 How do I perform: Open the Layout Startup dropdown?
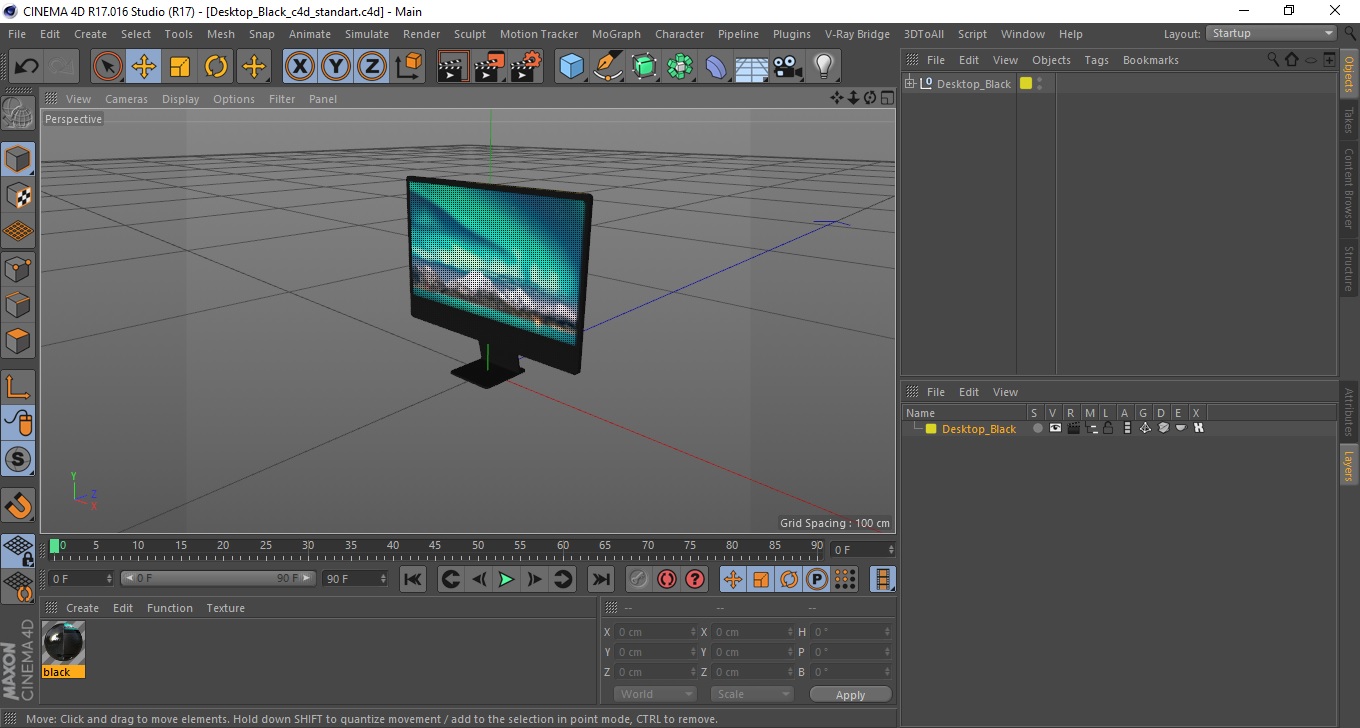[1272, 33]
